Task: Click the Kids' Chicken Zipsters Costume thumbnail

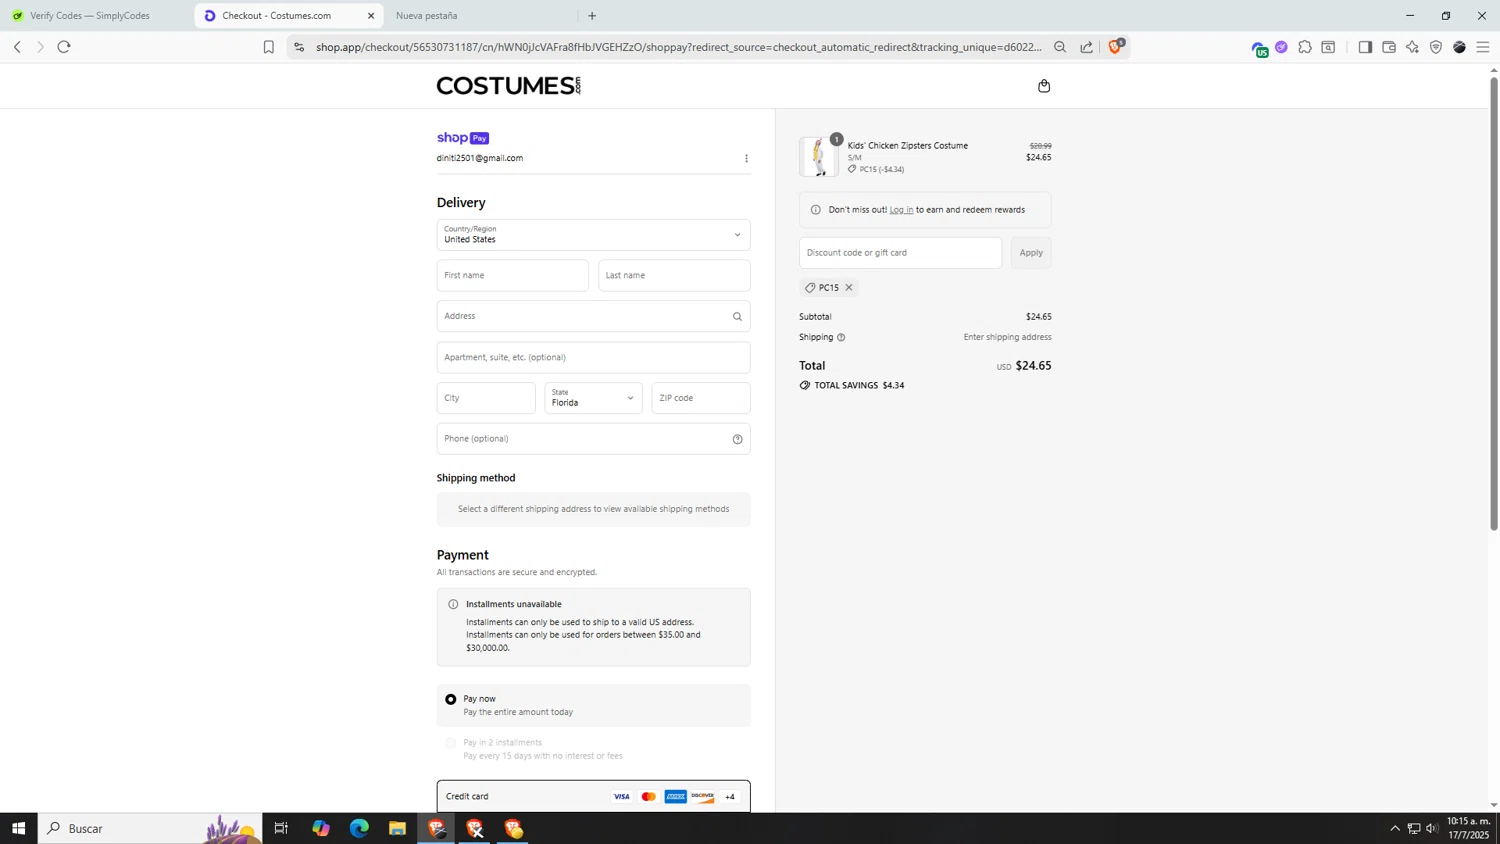Action: click(818, 157)
